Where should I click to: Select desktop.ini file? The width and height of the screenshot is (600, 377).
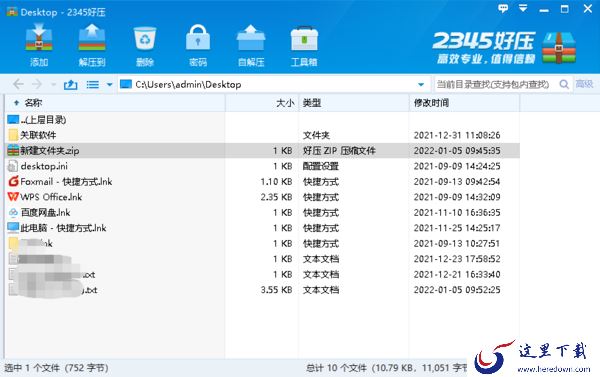(262, 166)
